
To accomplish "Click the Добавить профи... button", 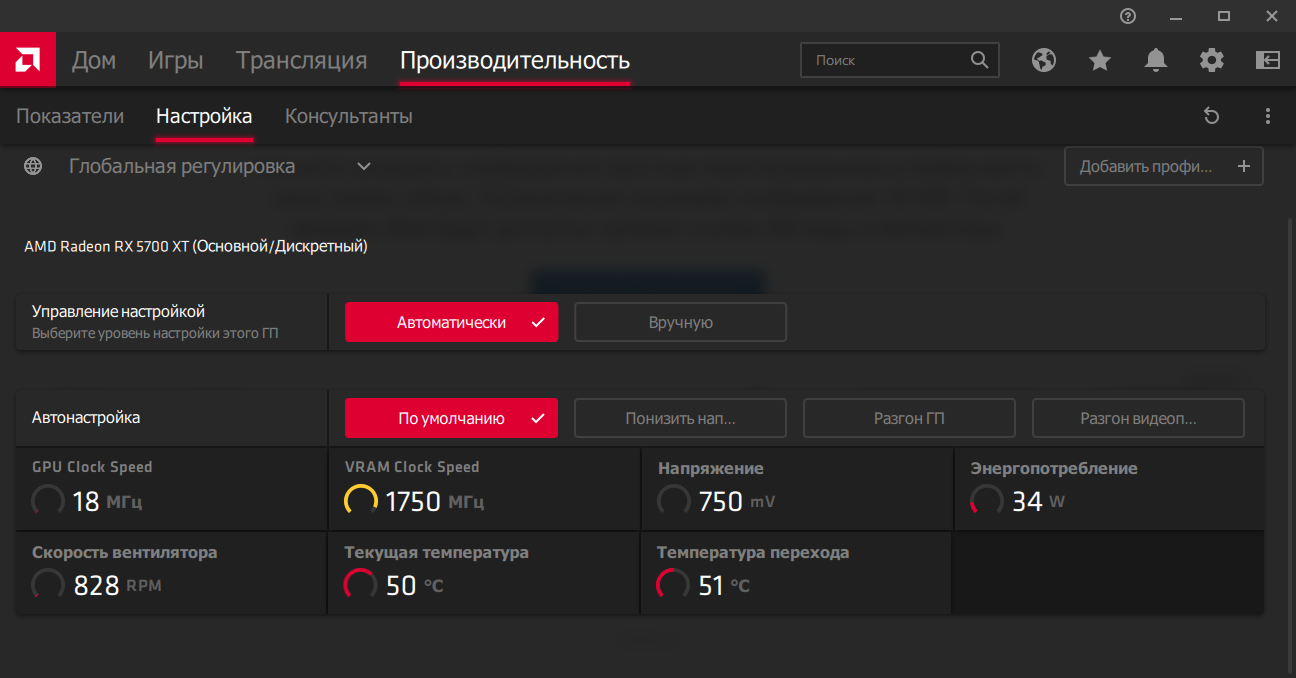I will (1164, 167).
